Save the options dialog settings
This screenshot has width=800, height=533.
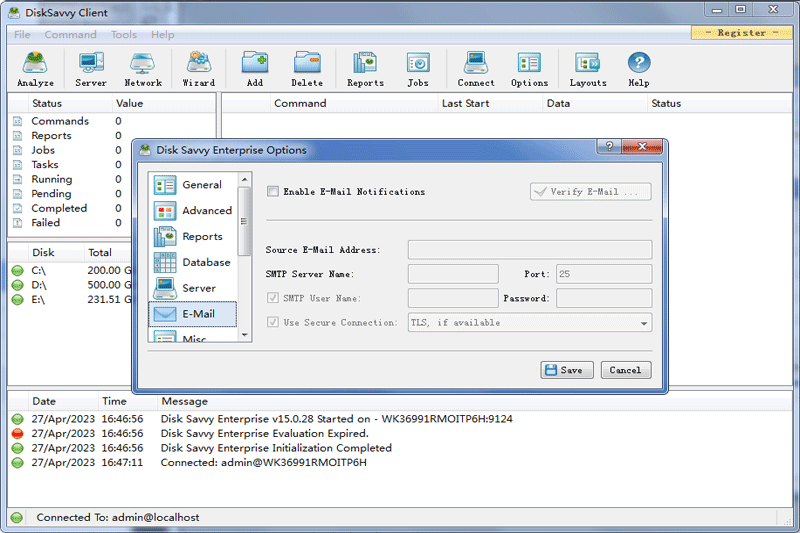(567, 370)
